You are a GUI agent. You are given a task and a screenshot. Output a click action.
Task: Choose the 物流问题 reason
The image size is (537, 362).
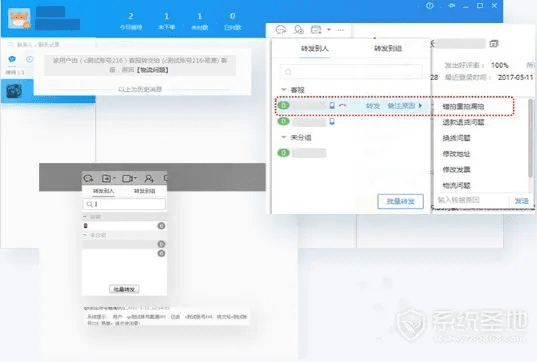tap(456, 186)
